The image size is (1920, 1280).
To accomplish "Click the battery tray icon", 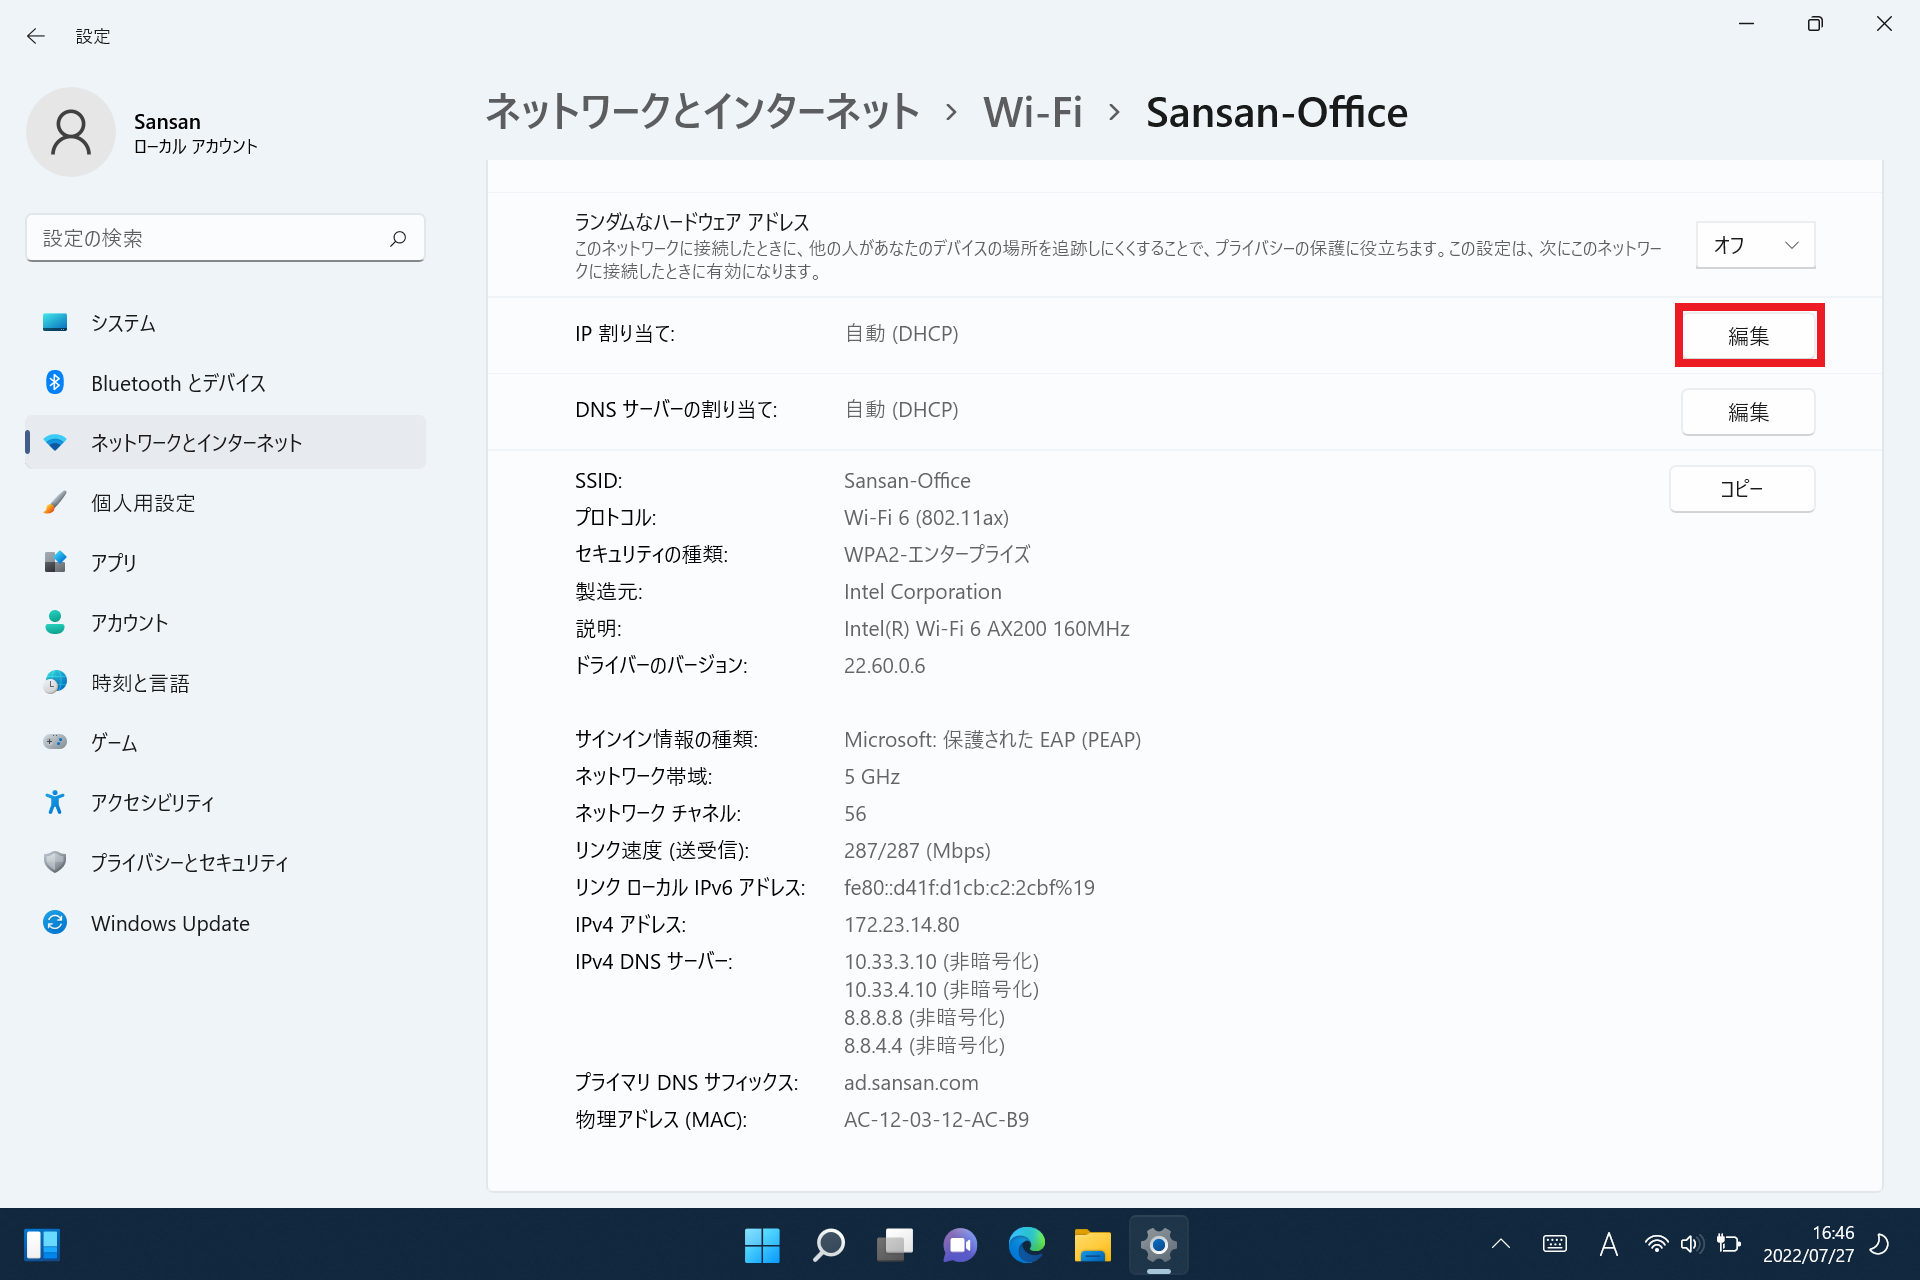I will (x=1728, y=1244).
